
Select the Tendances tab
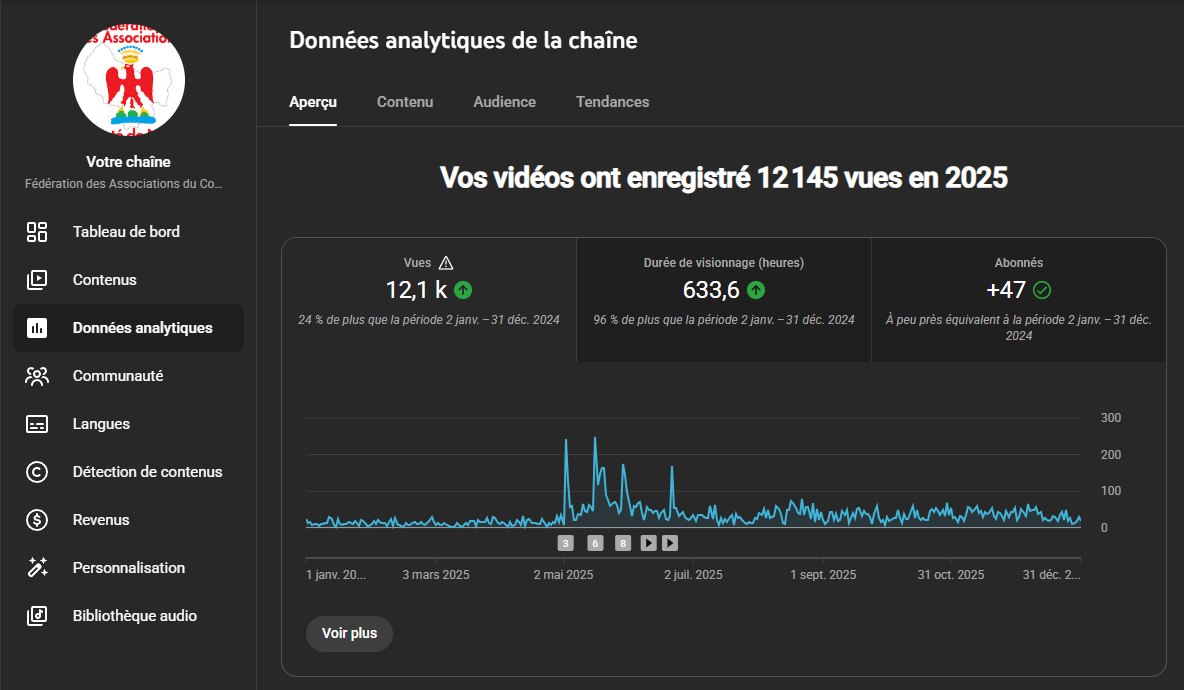[612, 102]
